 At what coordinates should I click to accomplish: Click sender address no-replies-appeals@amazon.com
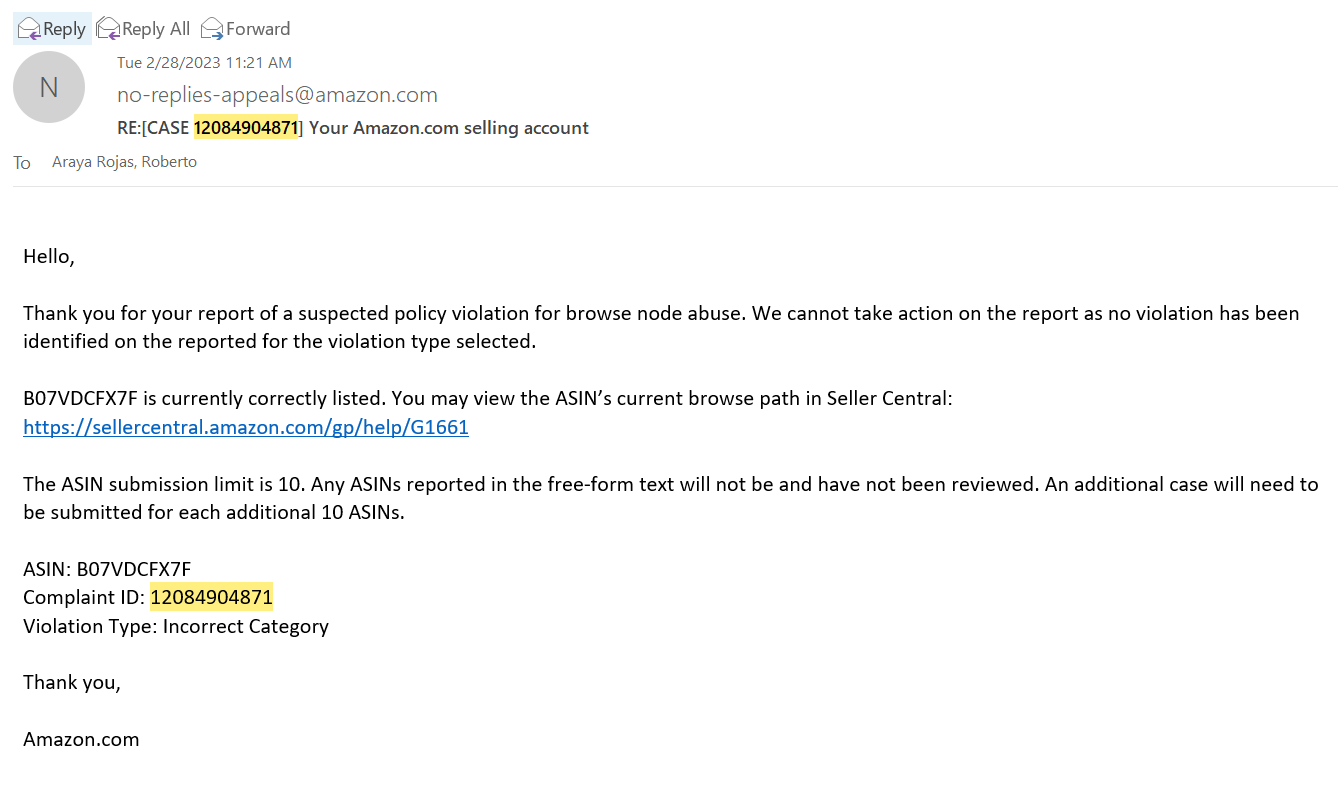click(x=277, y=95)
